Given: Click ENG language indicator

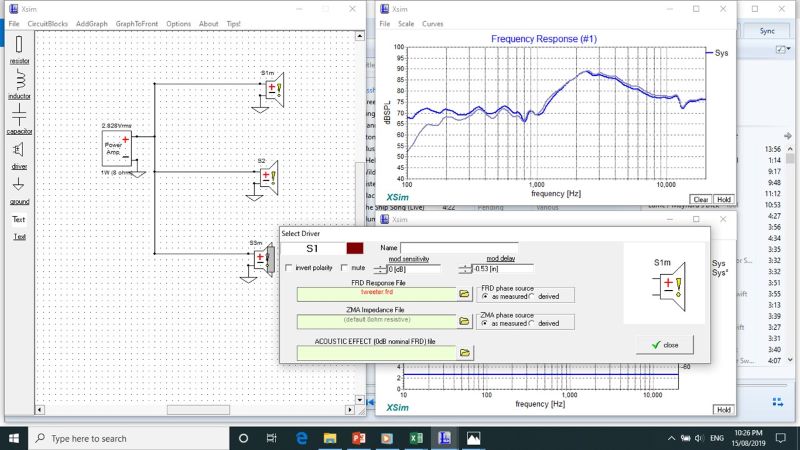Looking at the screenshot, I should point(717,438).
